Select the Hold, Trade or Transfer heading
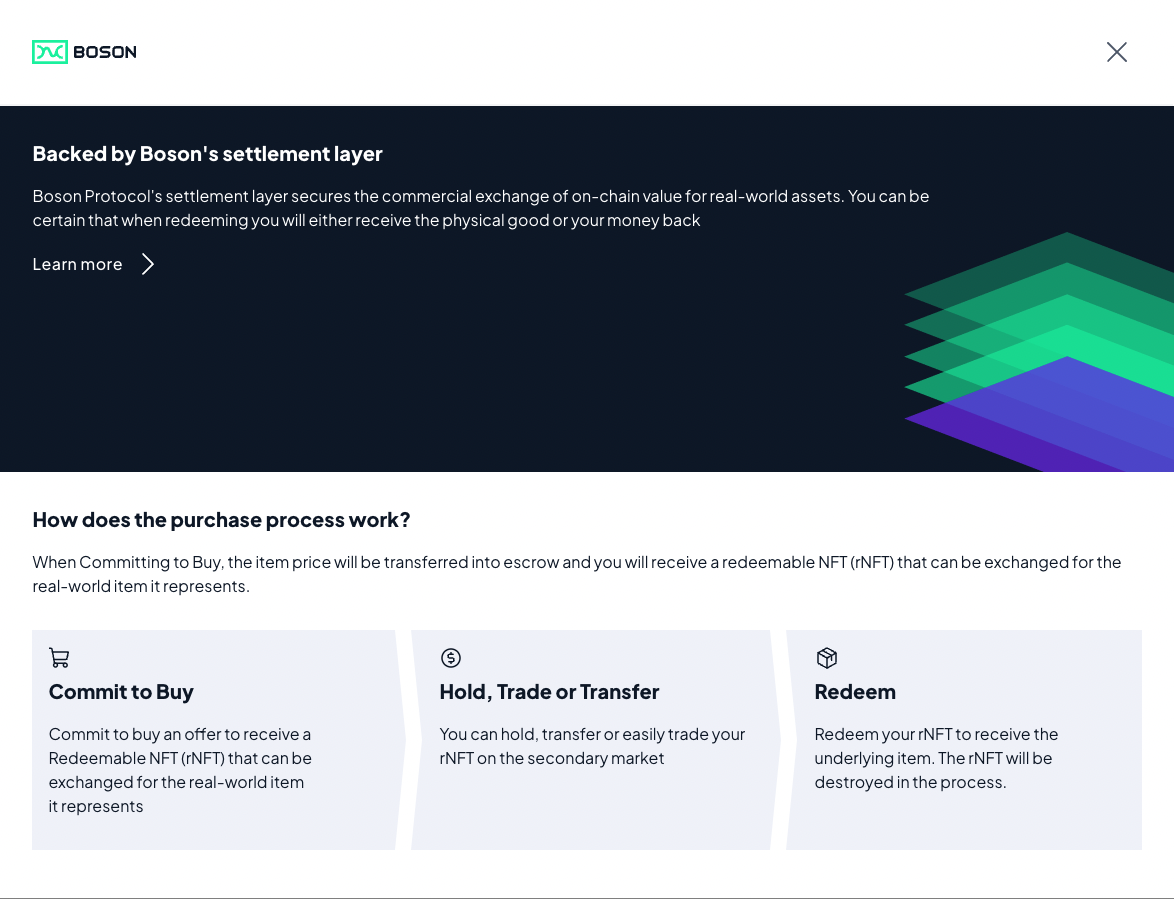This screenshot has height=899, width=1174. click(549, 692)
